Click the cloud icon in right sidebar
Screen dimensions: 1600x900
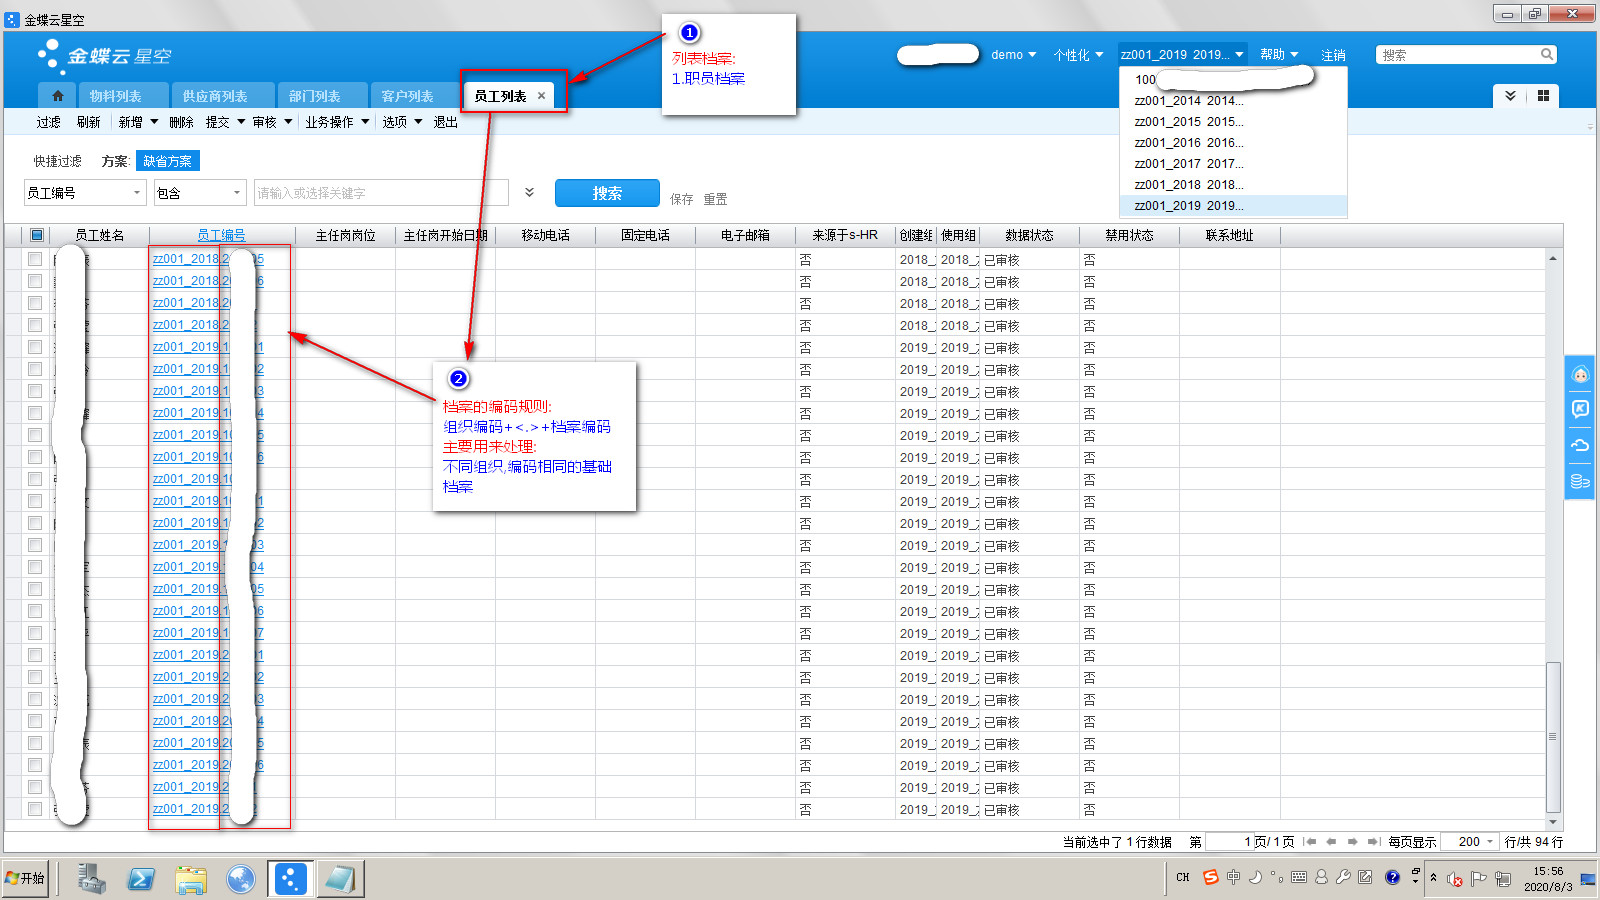(x=1580, y=445)
